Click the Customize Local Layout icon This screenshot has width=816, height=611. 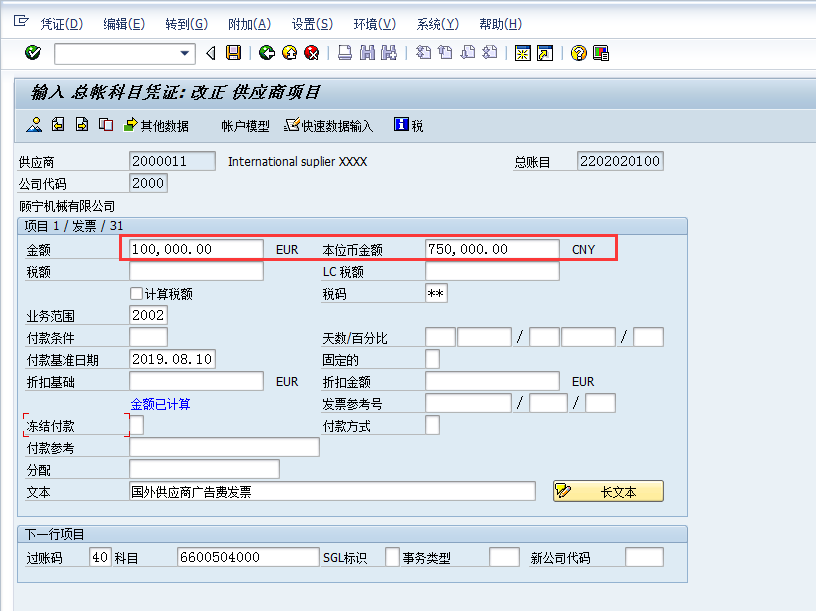(x=601, y=53)
